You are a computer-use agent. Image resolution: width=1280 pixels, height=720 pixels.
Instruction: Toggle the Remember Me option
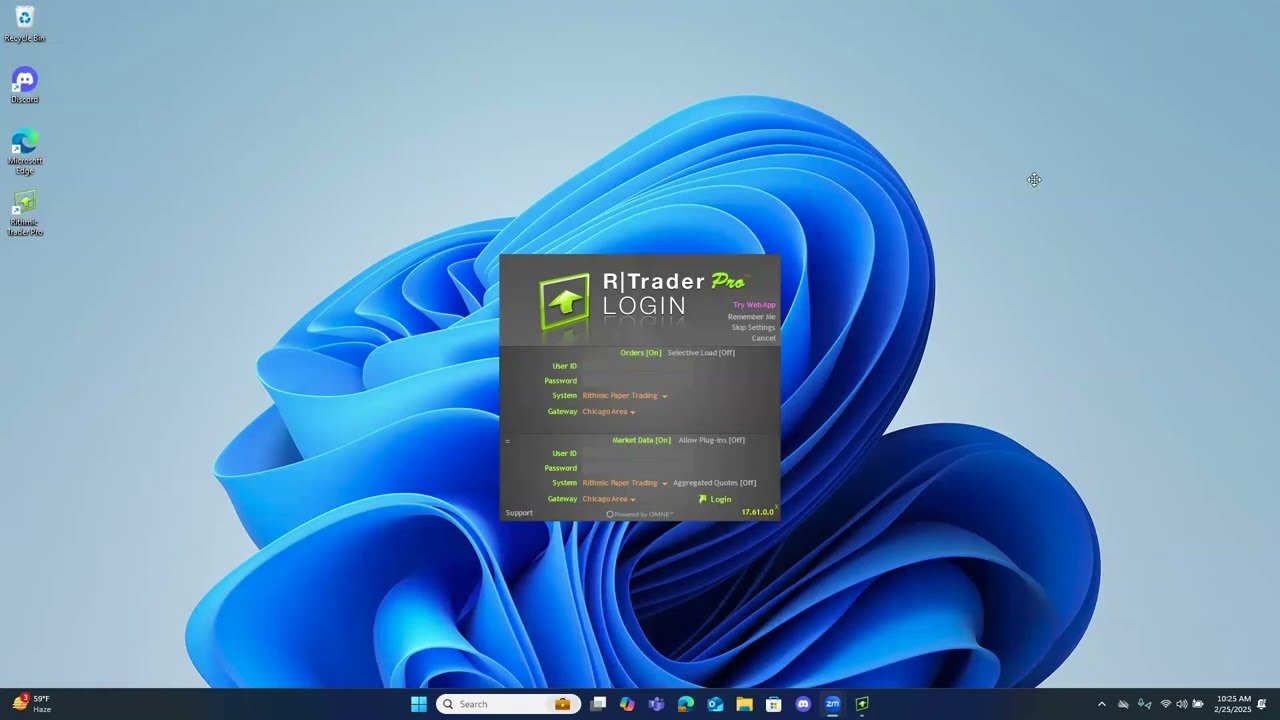(752, 317)
